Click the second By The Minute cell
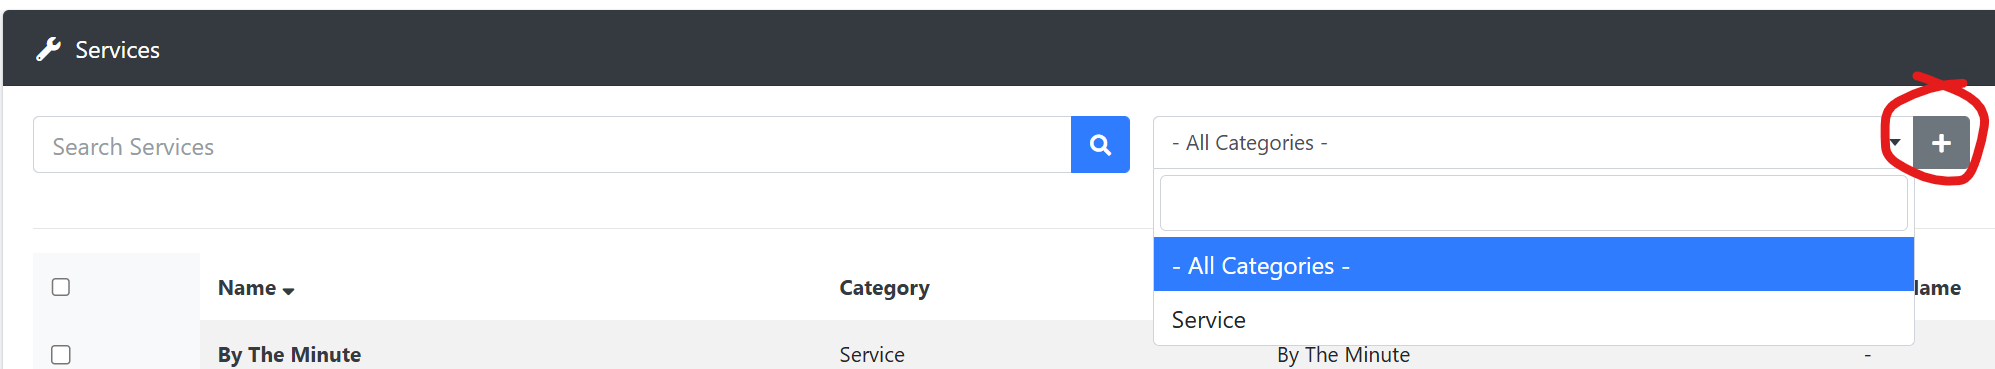The image size is (1995, 369). click(1343, 355)
